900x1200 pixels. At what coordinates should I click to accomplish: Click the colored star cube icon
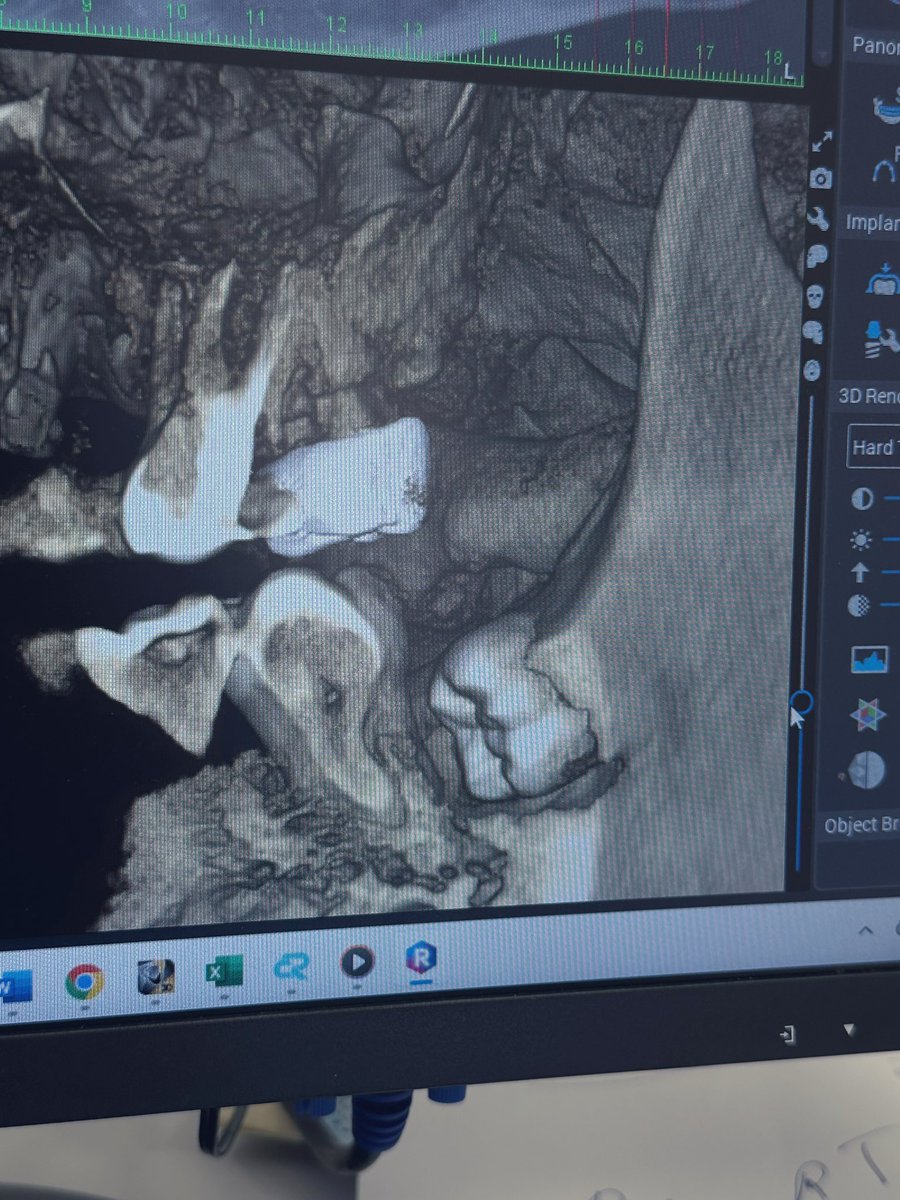[x=867, y=714]
